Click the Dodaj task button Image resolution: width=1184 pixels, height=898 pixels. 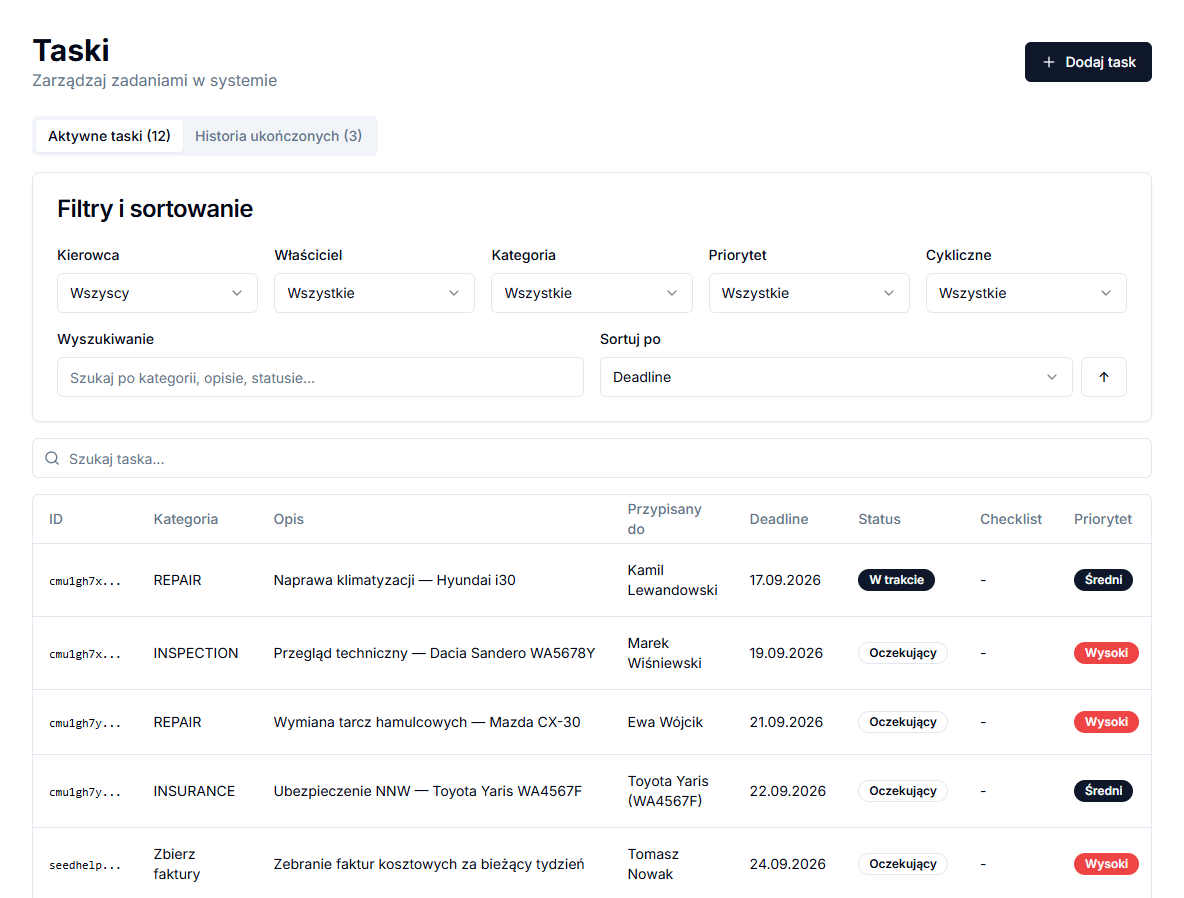tap(1087, 62)
